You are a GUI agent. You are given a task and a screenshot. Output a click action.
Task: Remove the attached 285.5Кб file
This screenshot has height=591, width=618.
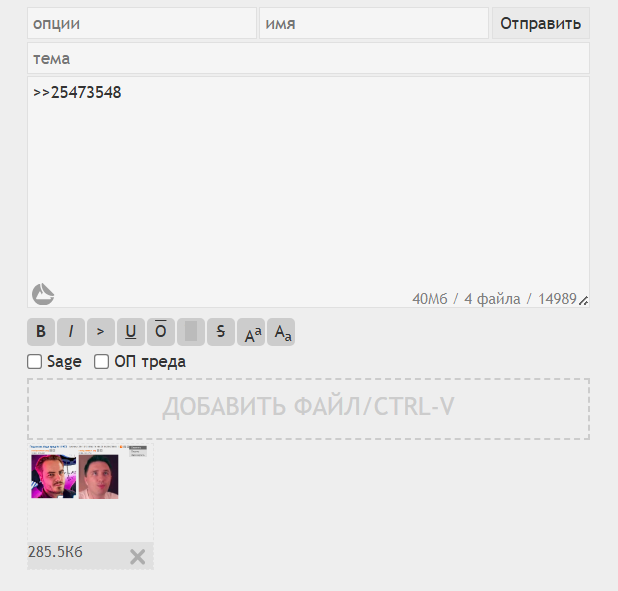click(x=138, y=557)
